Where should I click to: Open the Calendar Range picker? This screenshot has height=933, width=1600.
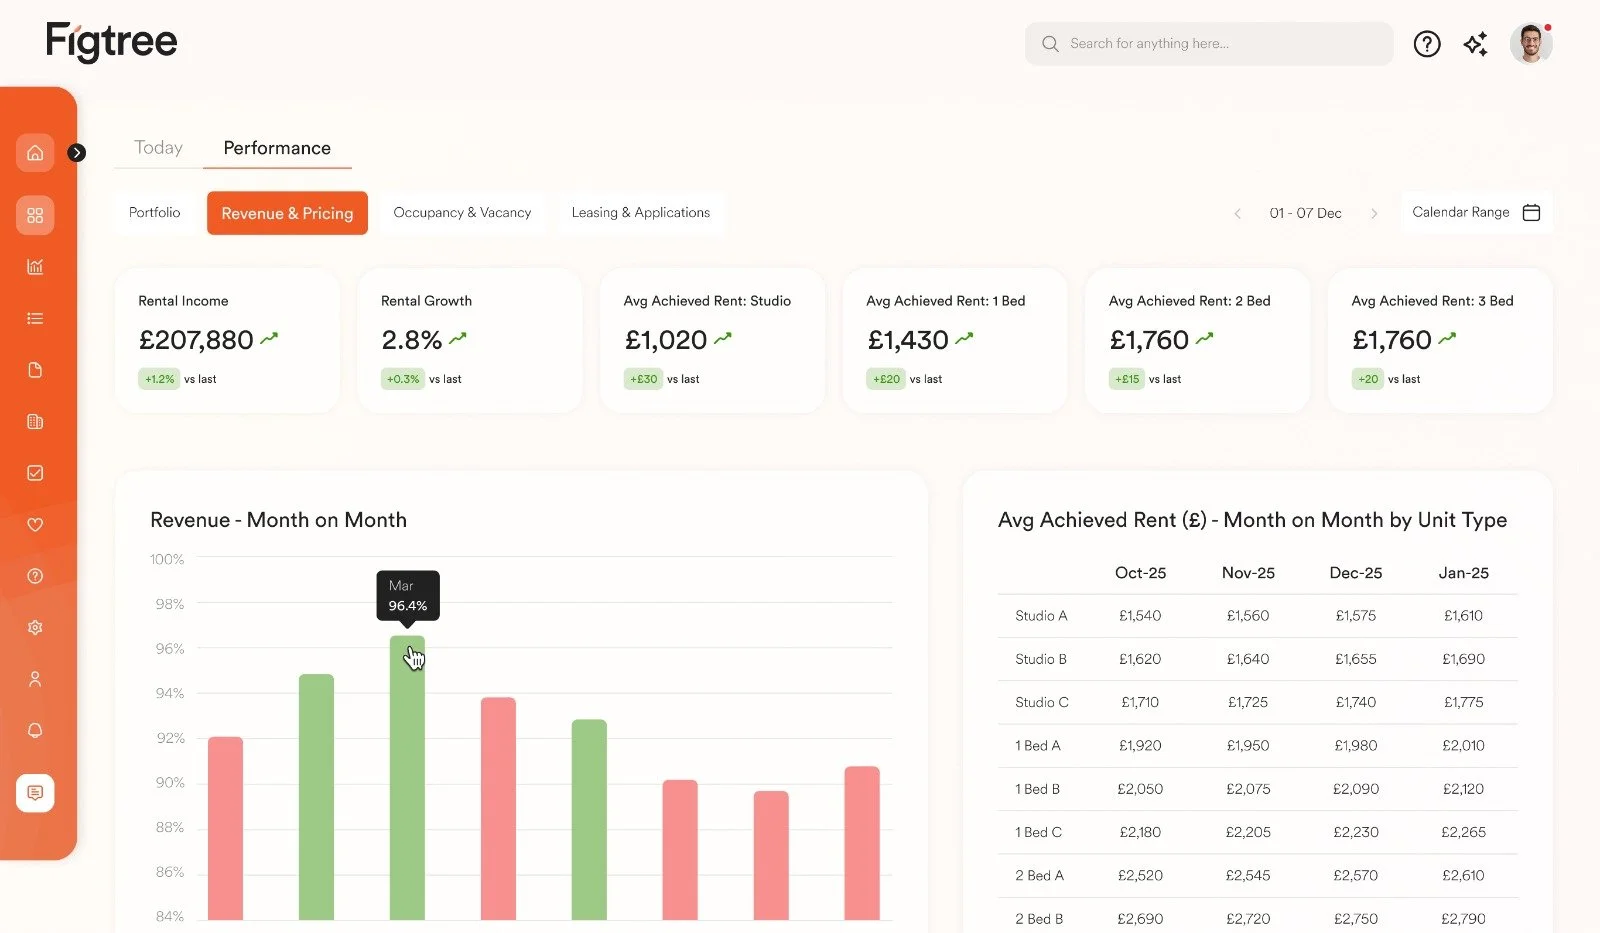1476,212
